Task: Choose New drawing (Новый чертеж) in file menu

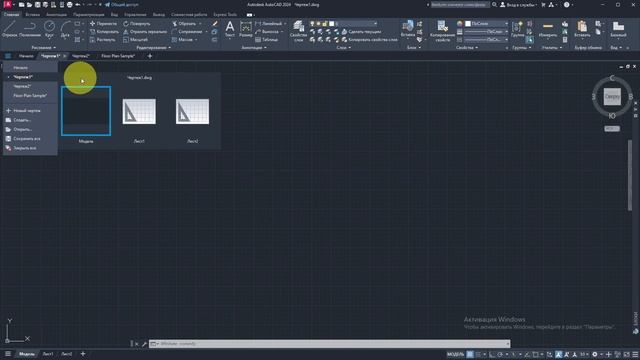Action: pyautogui.click(x=27, y=111)
